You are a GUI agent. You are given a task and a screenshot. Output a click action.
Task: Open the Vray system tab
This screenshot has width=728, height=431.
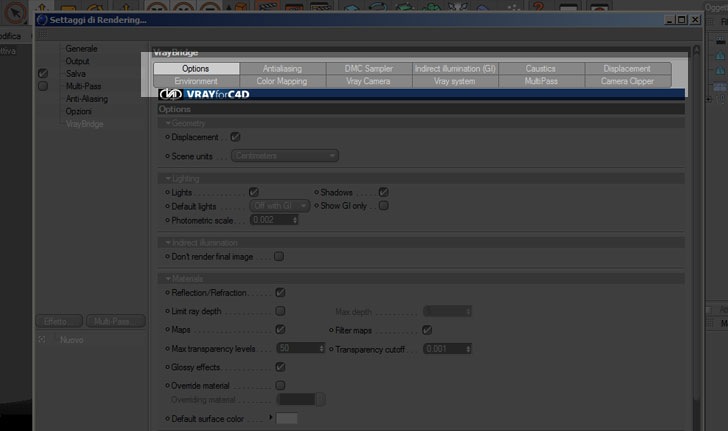455,81
